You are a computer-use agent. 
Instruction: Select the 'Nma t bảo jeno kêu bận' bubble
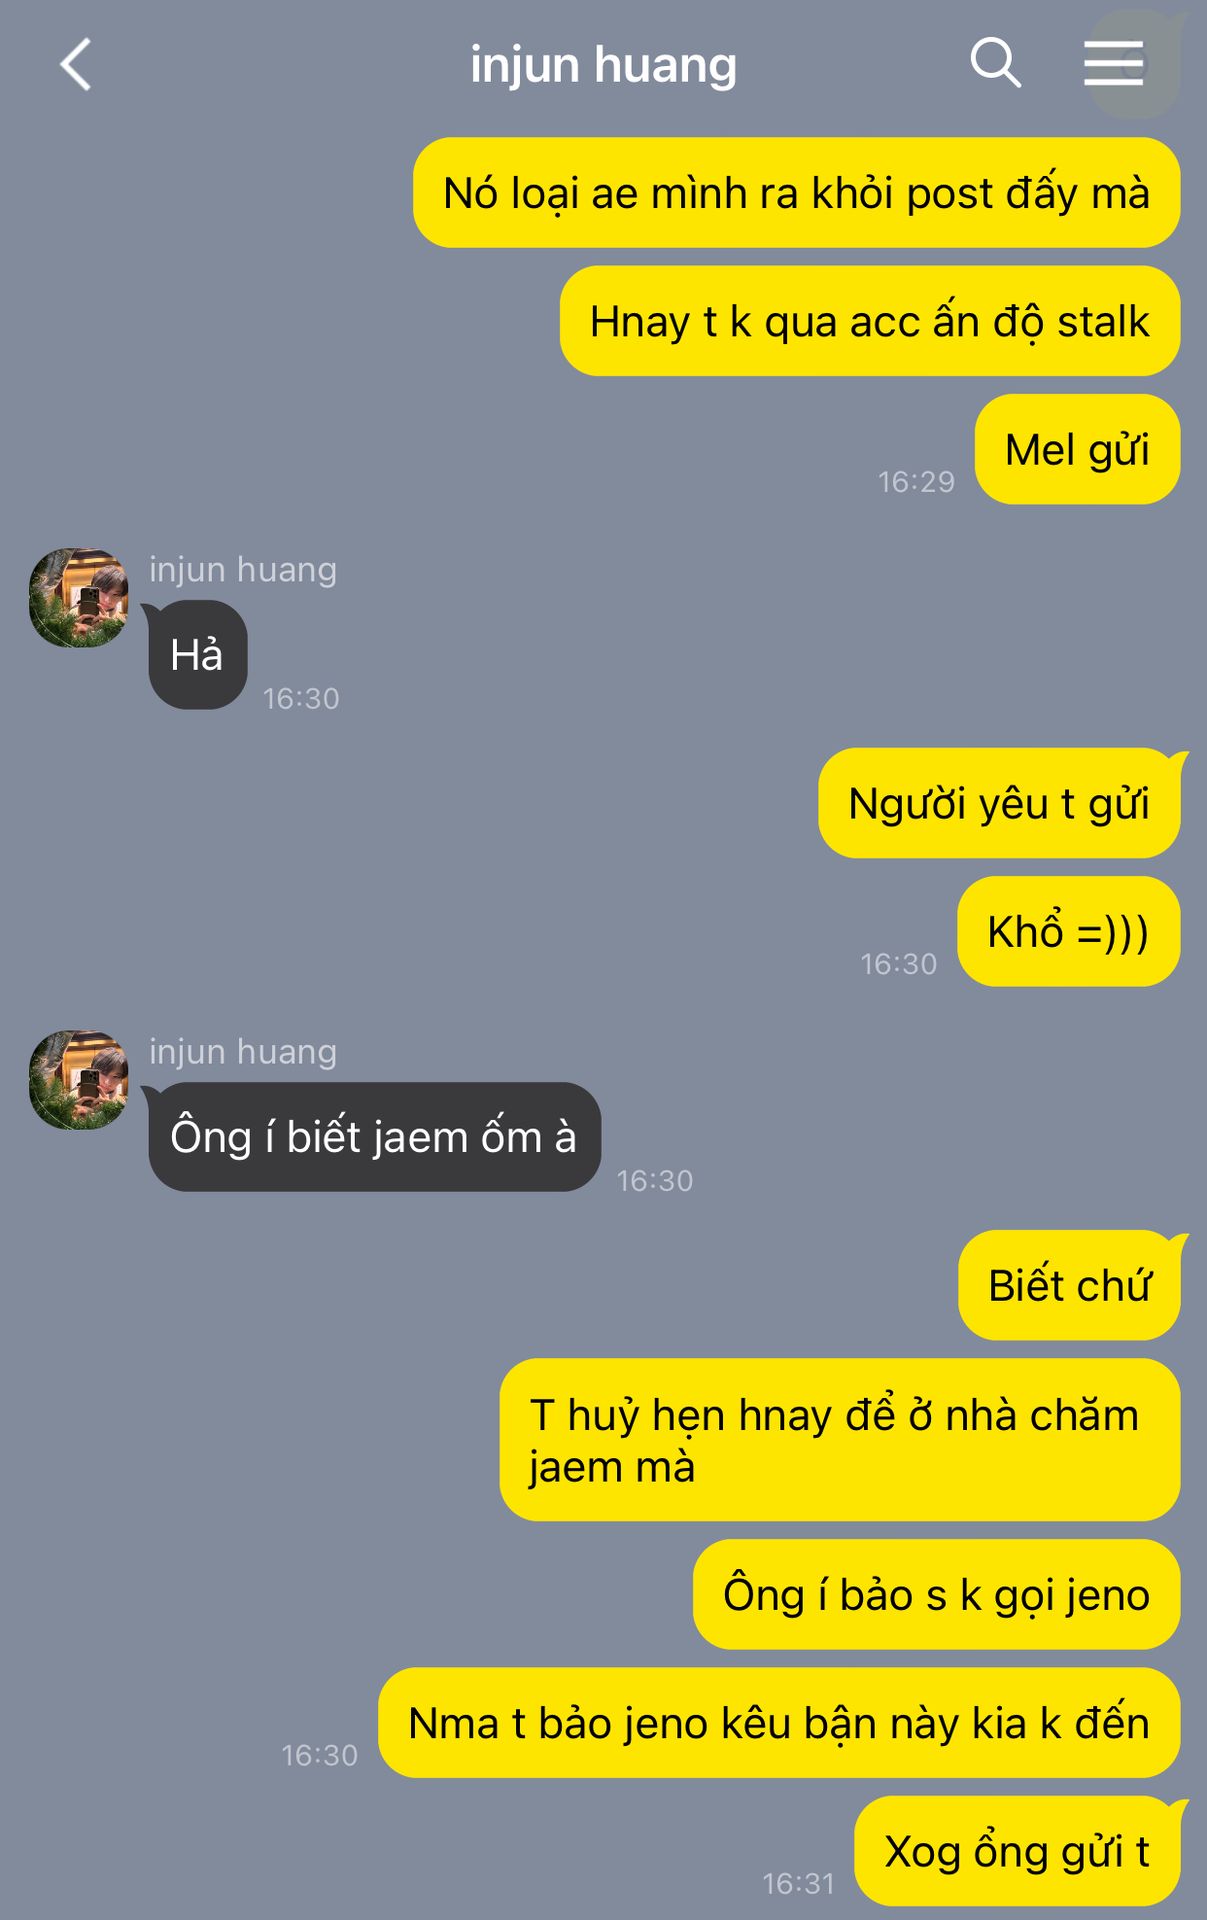[x=779, y=1722]
